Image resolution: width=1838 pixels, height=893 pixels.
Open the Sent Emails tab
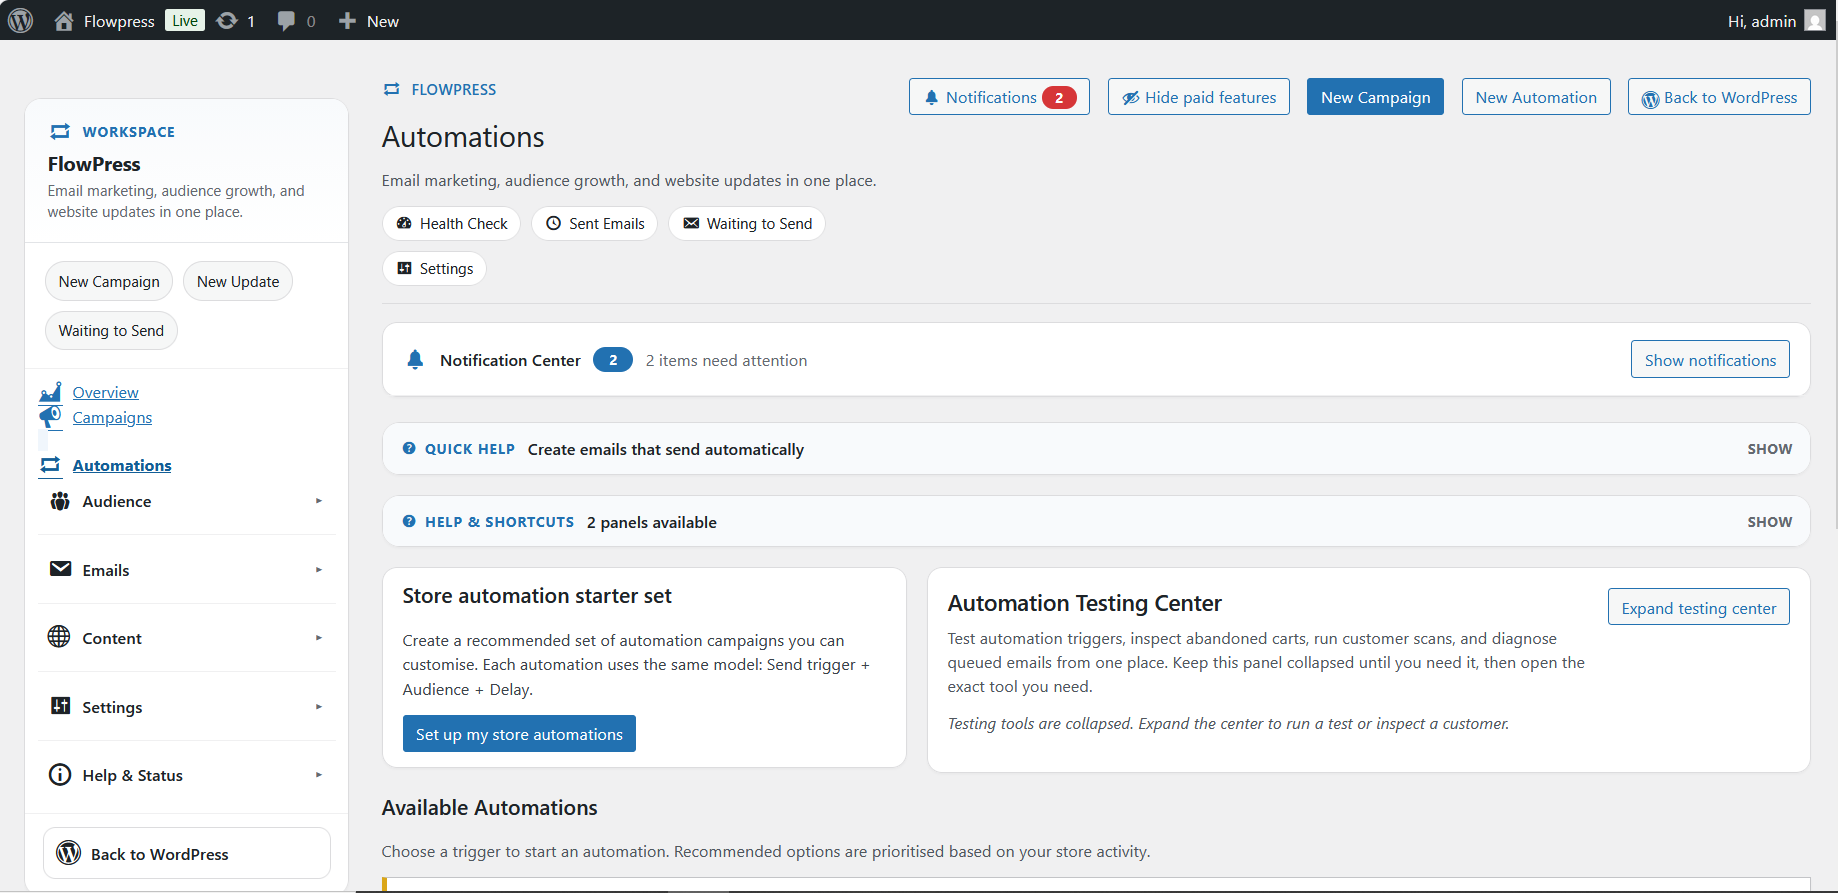pos(595,224)
